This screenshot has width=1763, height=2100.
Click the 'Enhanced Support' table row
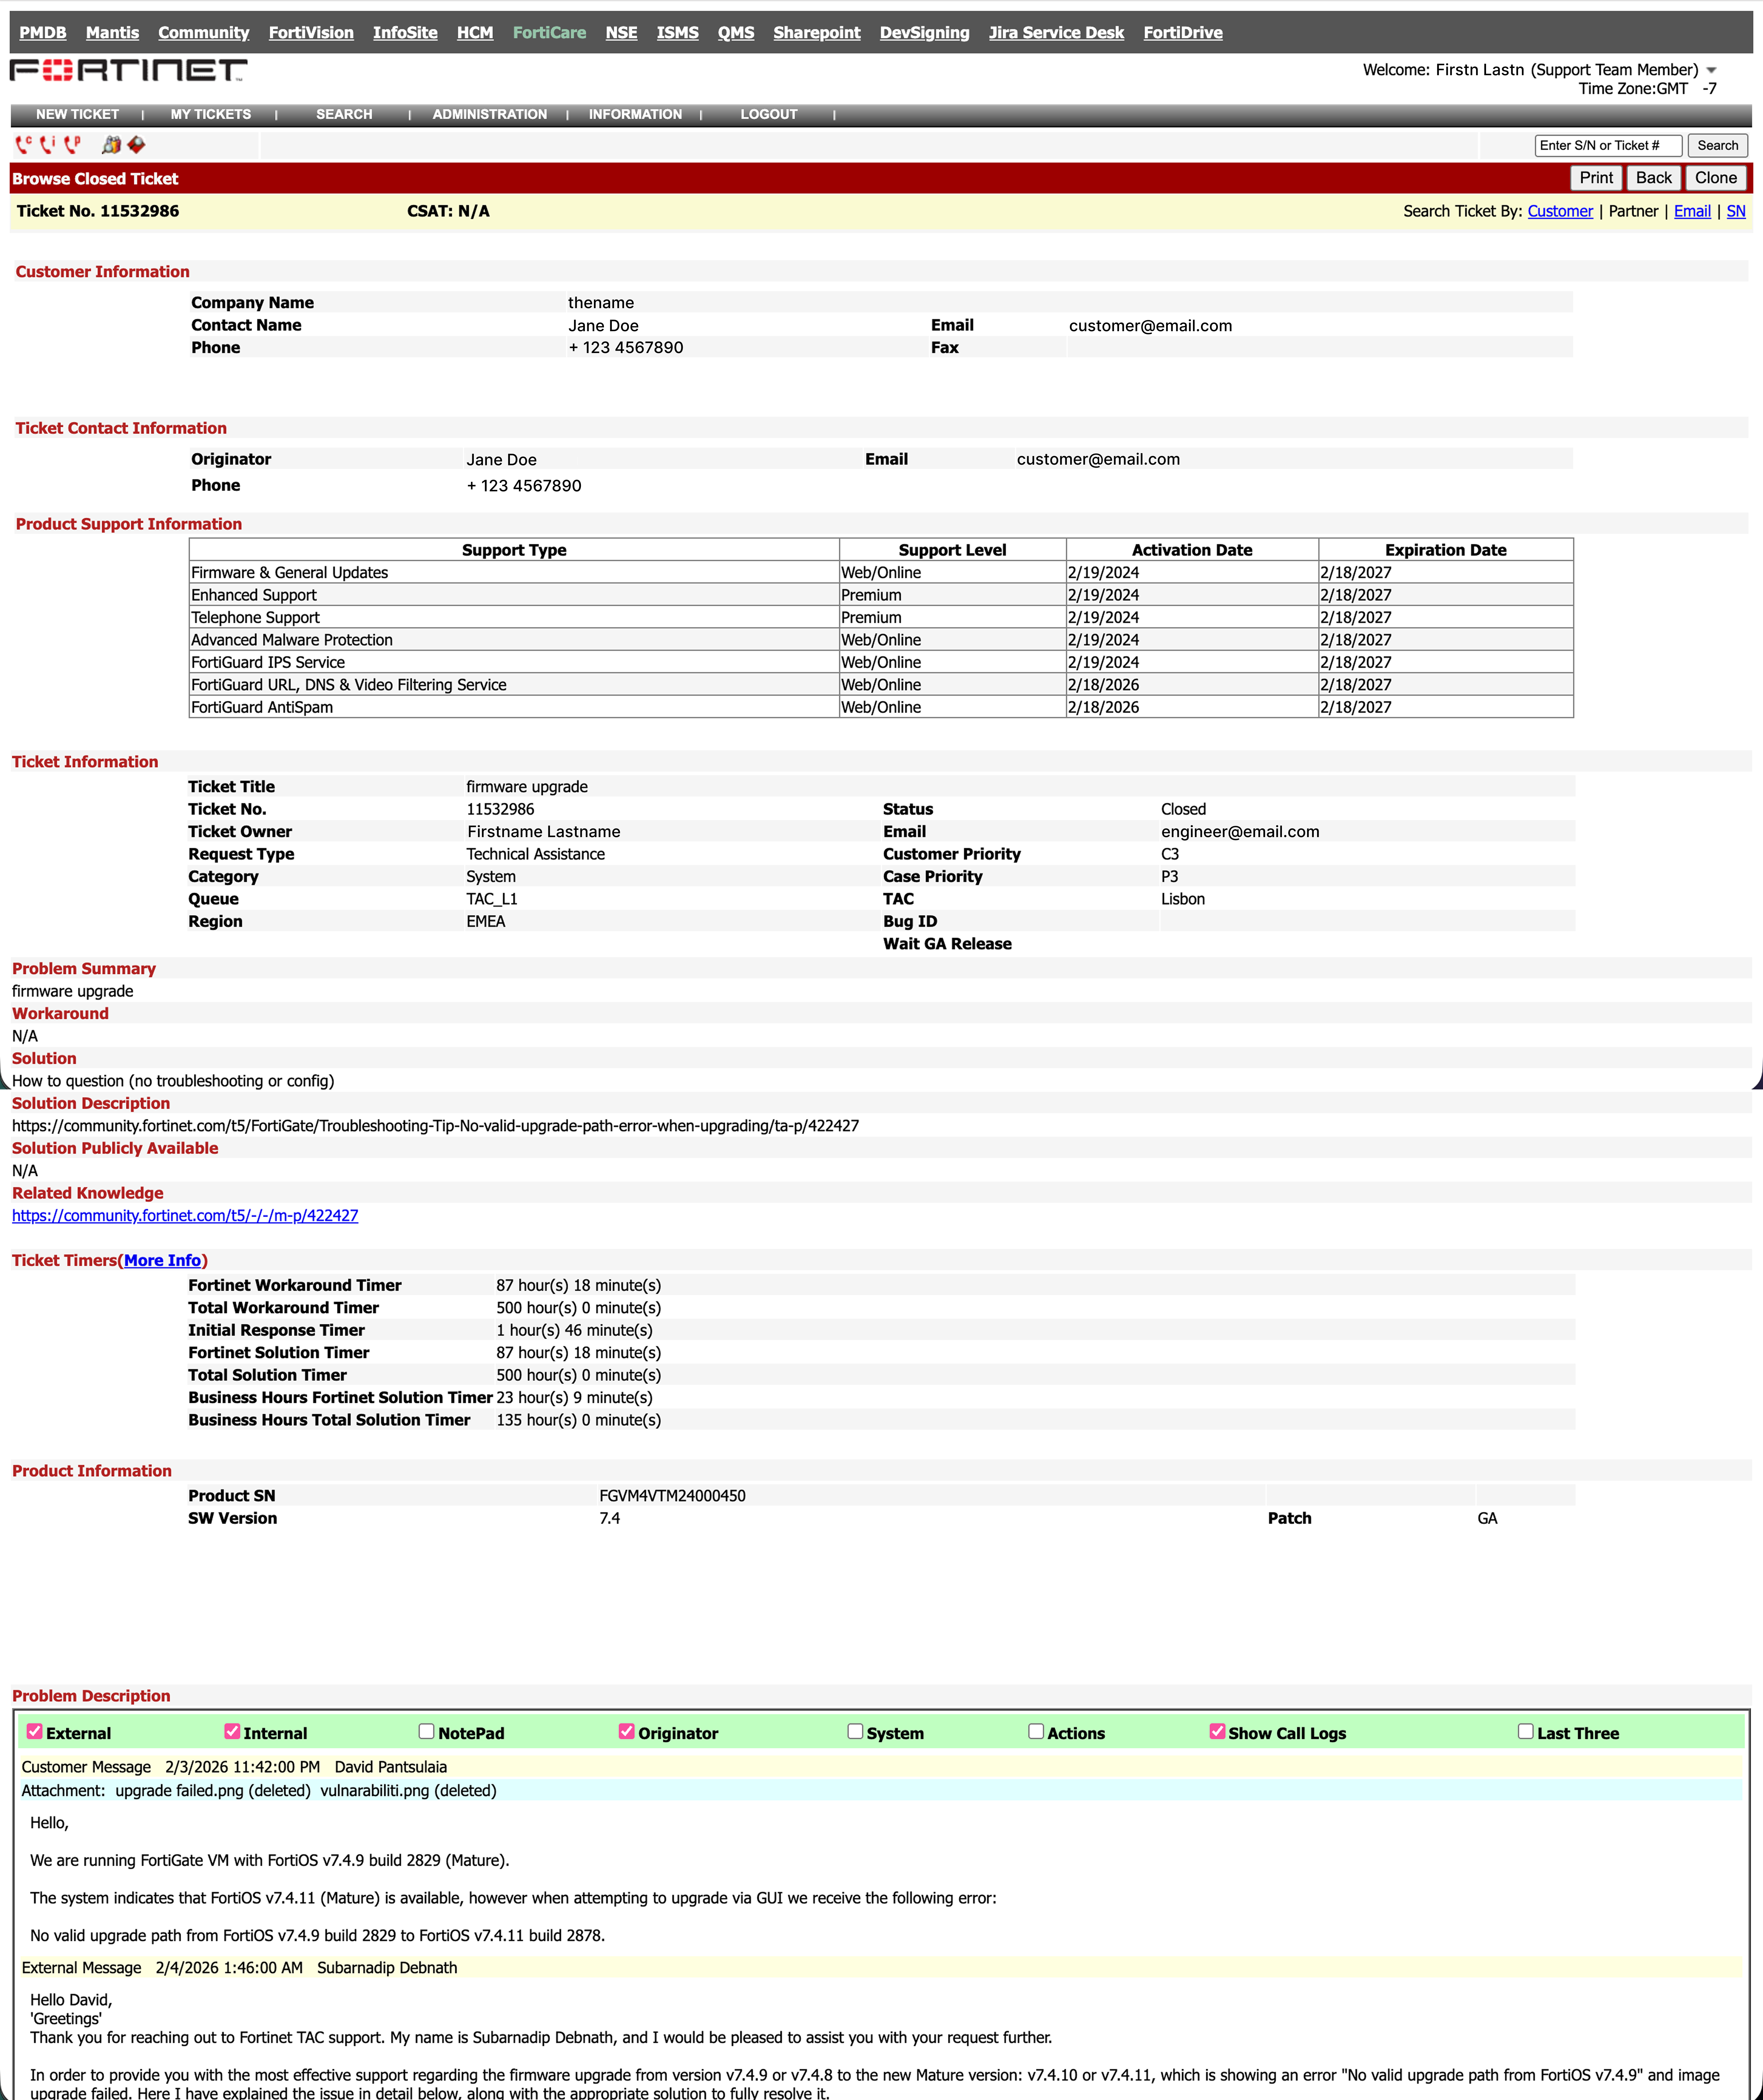[881, 595]
